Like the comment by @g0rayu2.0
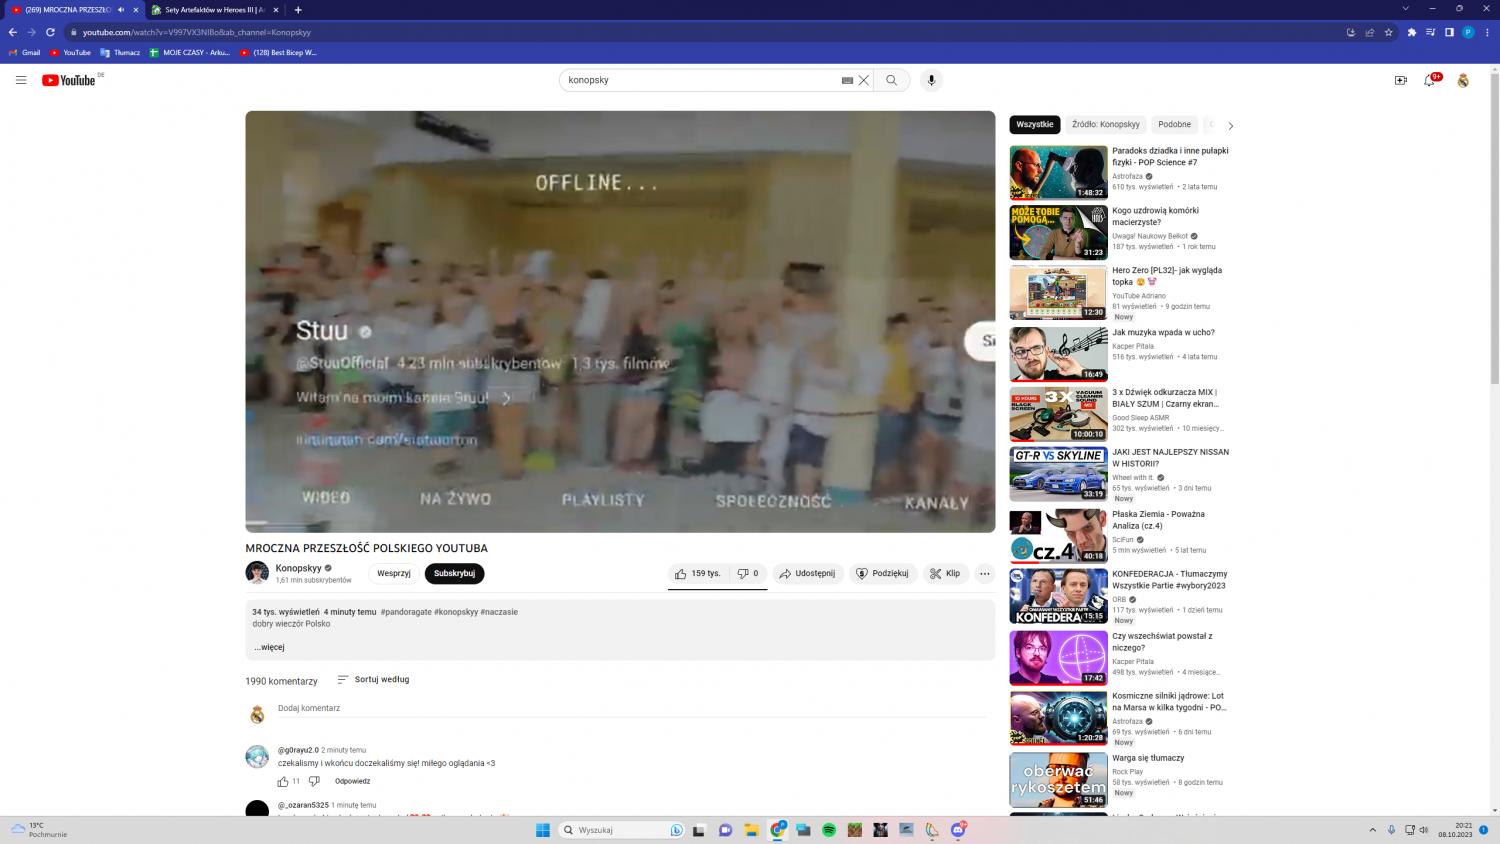The image size is (1500, 844). (x=283, y=781)
